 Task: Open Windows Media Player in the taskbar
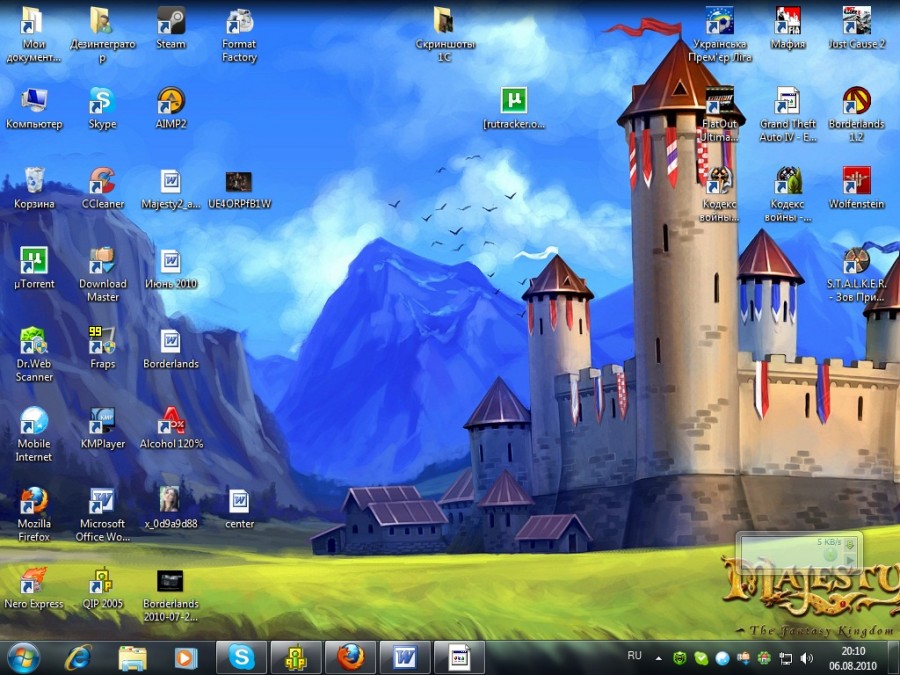tap(185, 658)
